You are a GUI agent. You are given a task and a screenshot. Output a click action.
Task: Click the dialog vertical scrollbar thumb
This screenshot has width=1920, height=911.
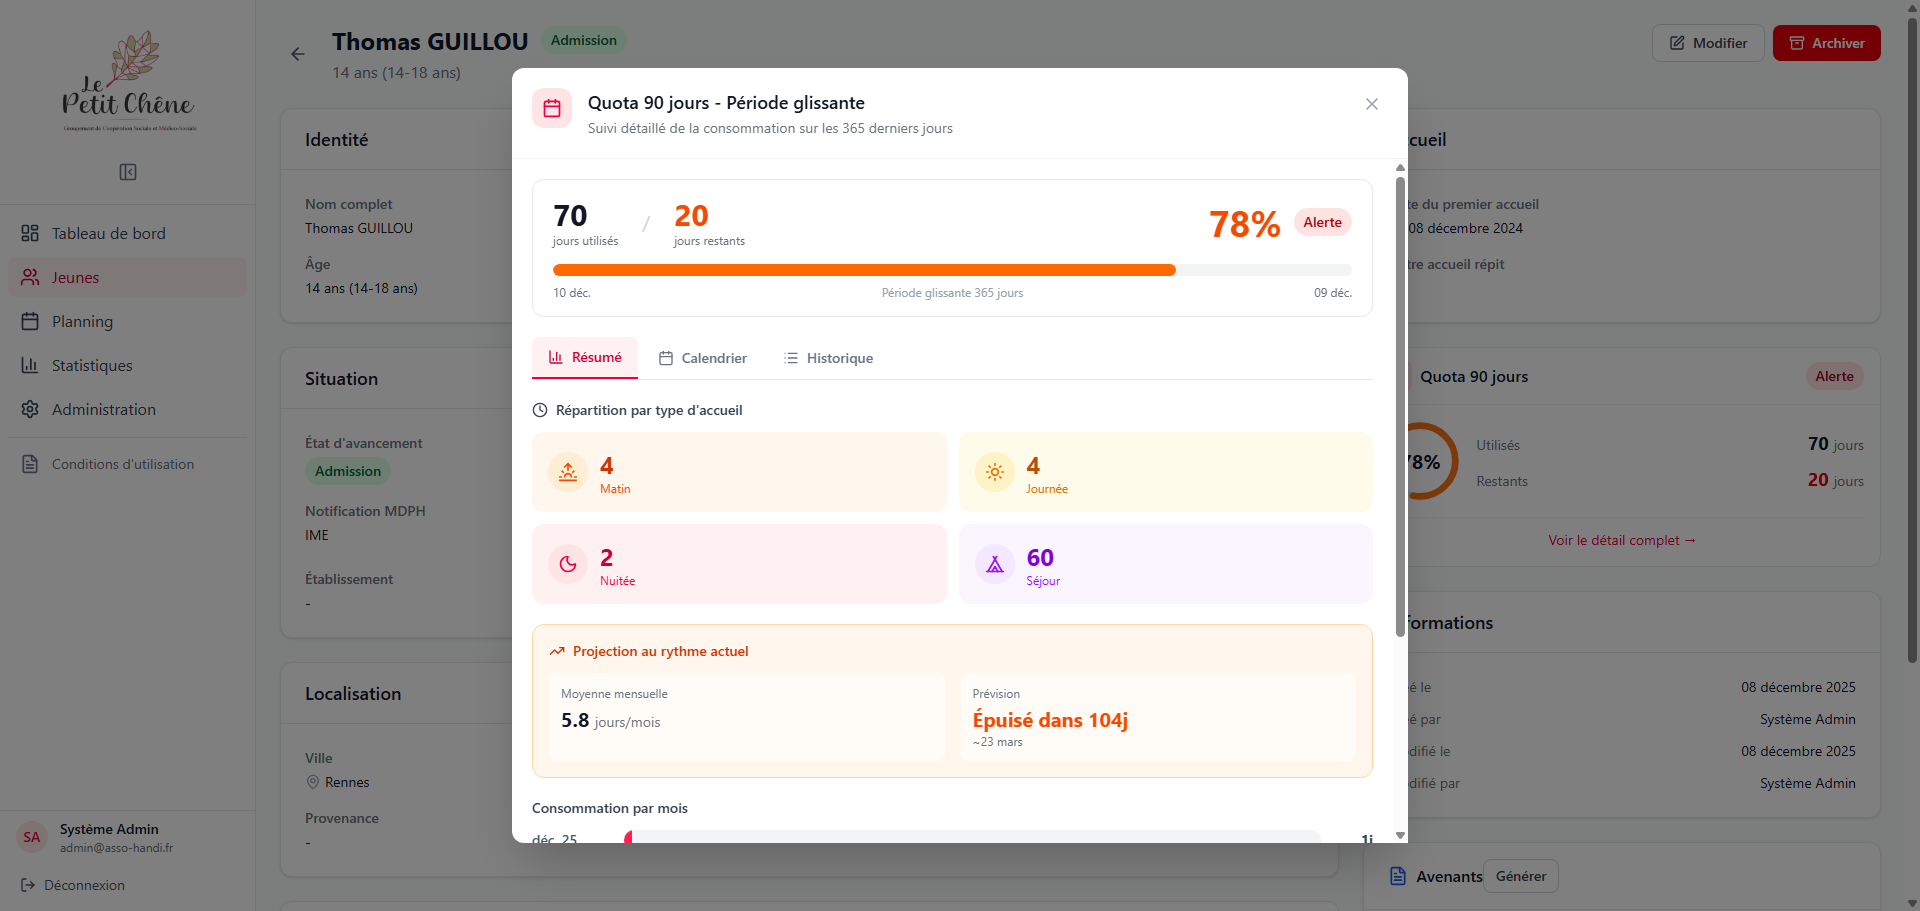1400,406
